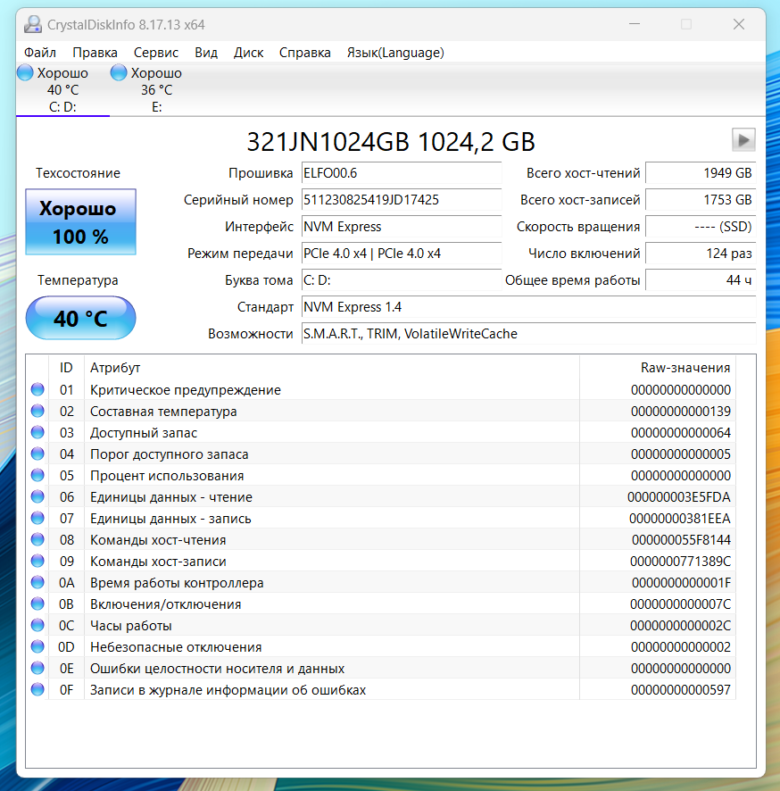Click the status orb of attribute 09
This screenshot has width=780, height=791.
point(37,560)
